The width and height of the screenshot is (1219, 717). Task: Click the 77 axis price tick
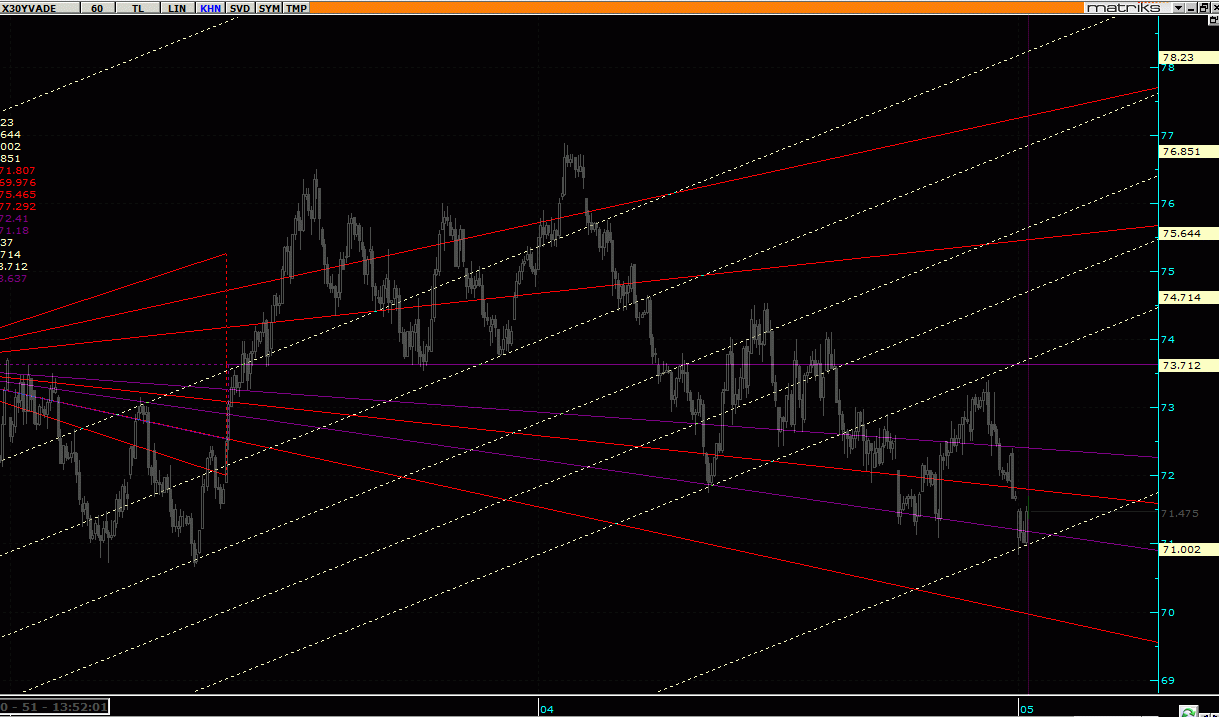point(1167,135)
